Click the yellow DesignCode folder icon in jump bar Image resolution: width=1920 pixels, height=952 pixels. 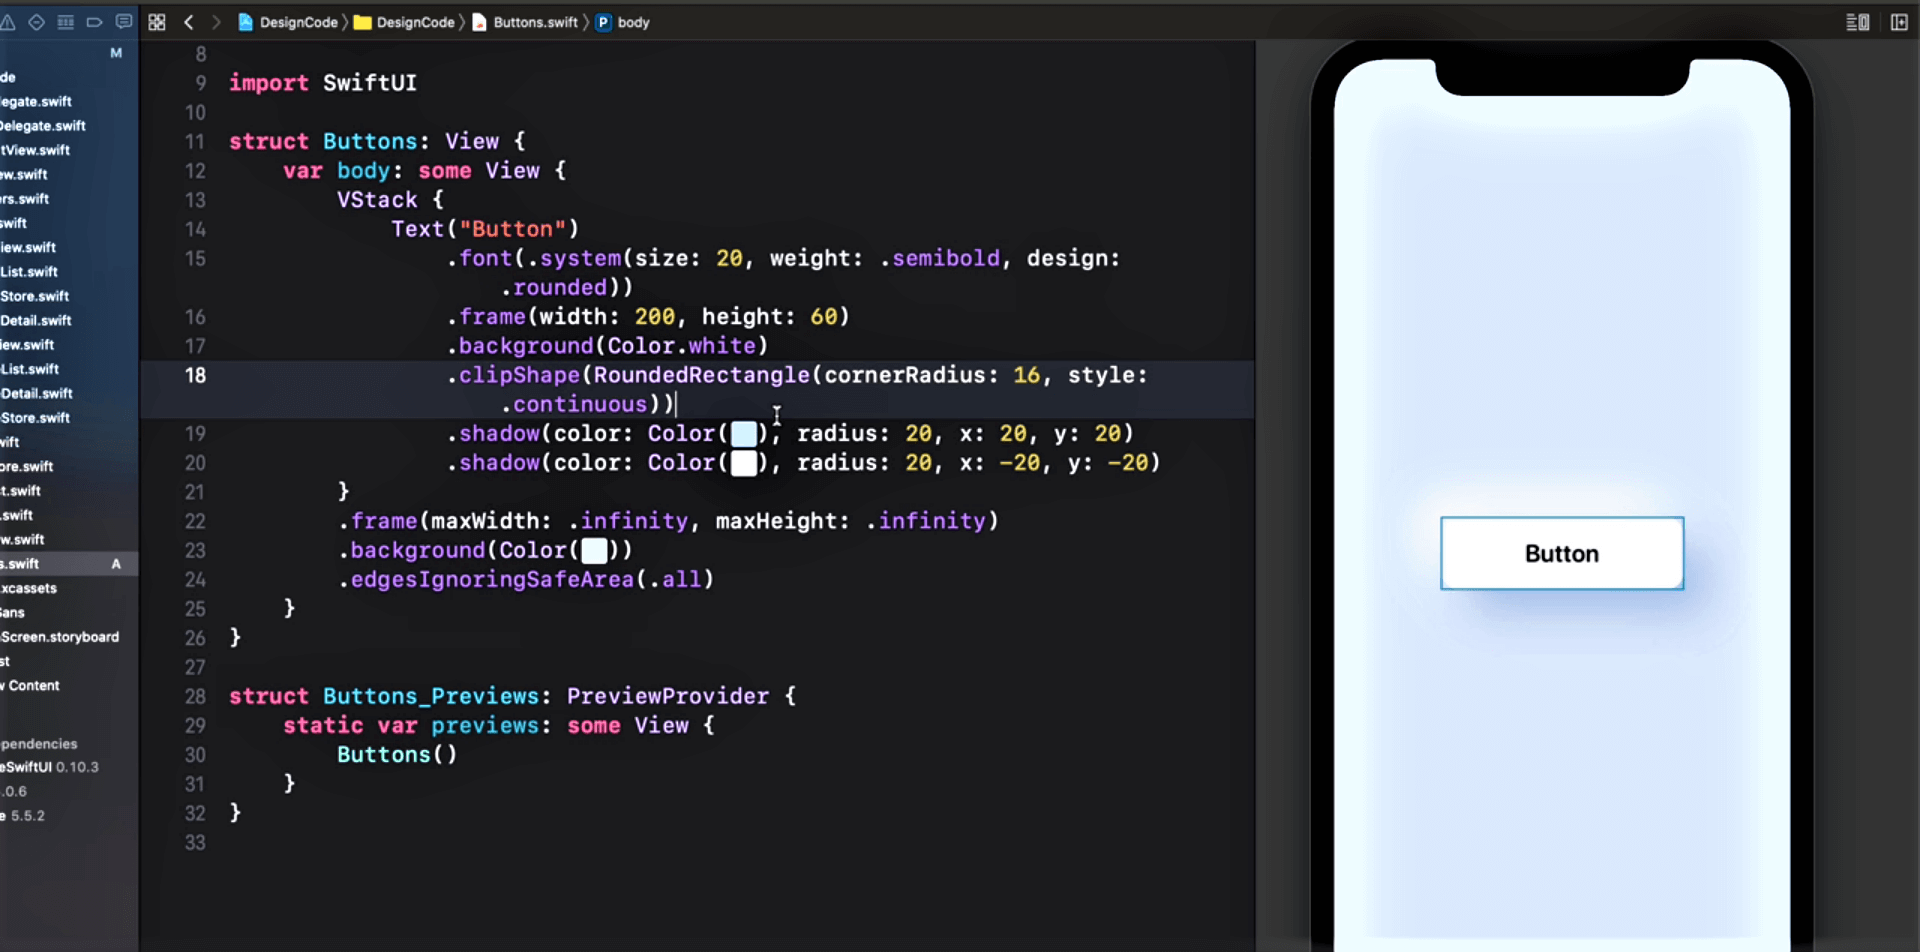pos(364,22)
